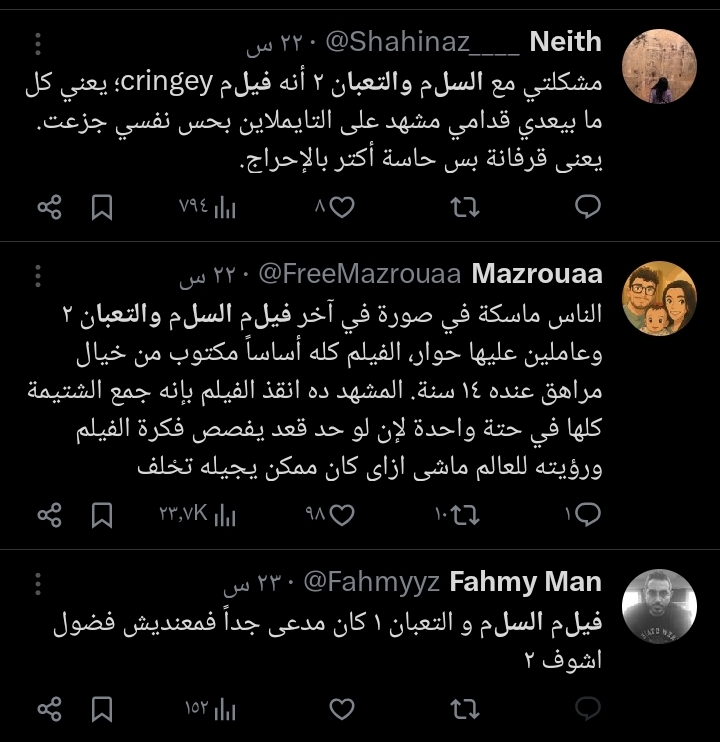Reply to Neith's tweet
This screenshot has width=720, height=742.
coord(589,207)
